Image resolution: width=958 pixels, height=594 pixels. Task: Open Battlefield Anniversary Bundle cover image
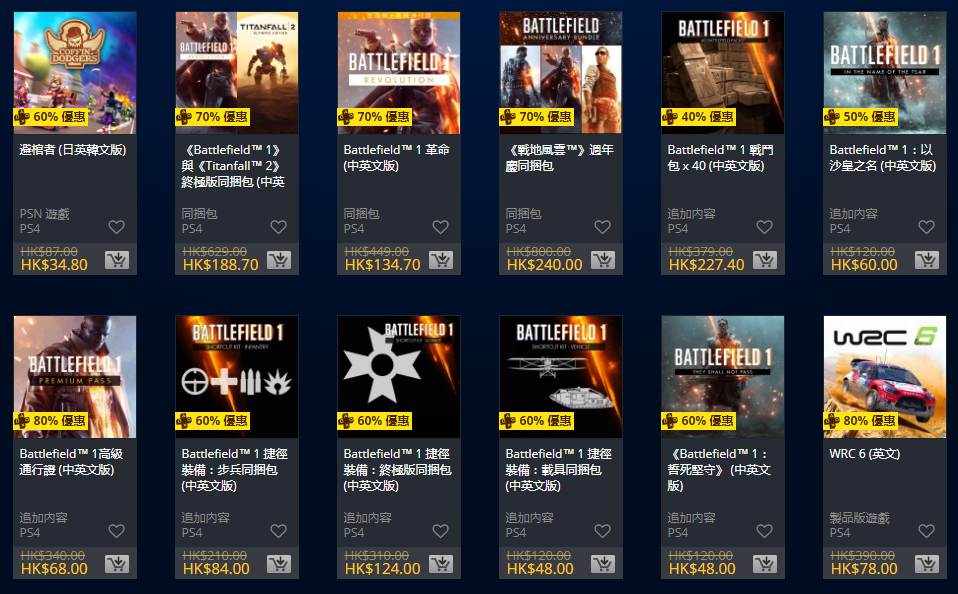[561, 73]
